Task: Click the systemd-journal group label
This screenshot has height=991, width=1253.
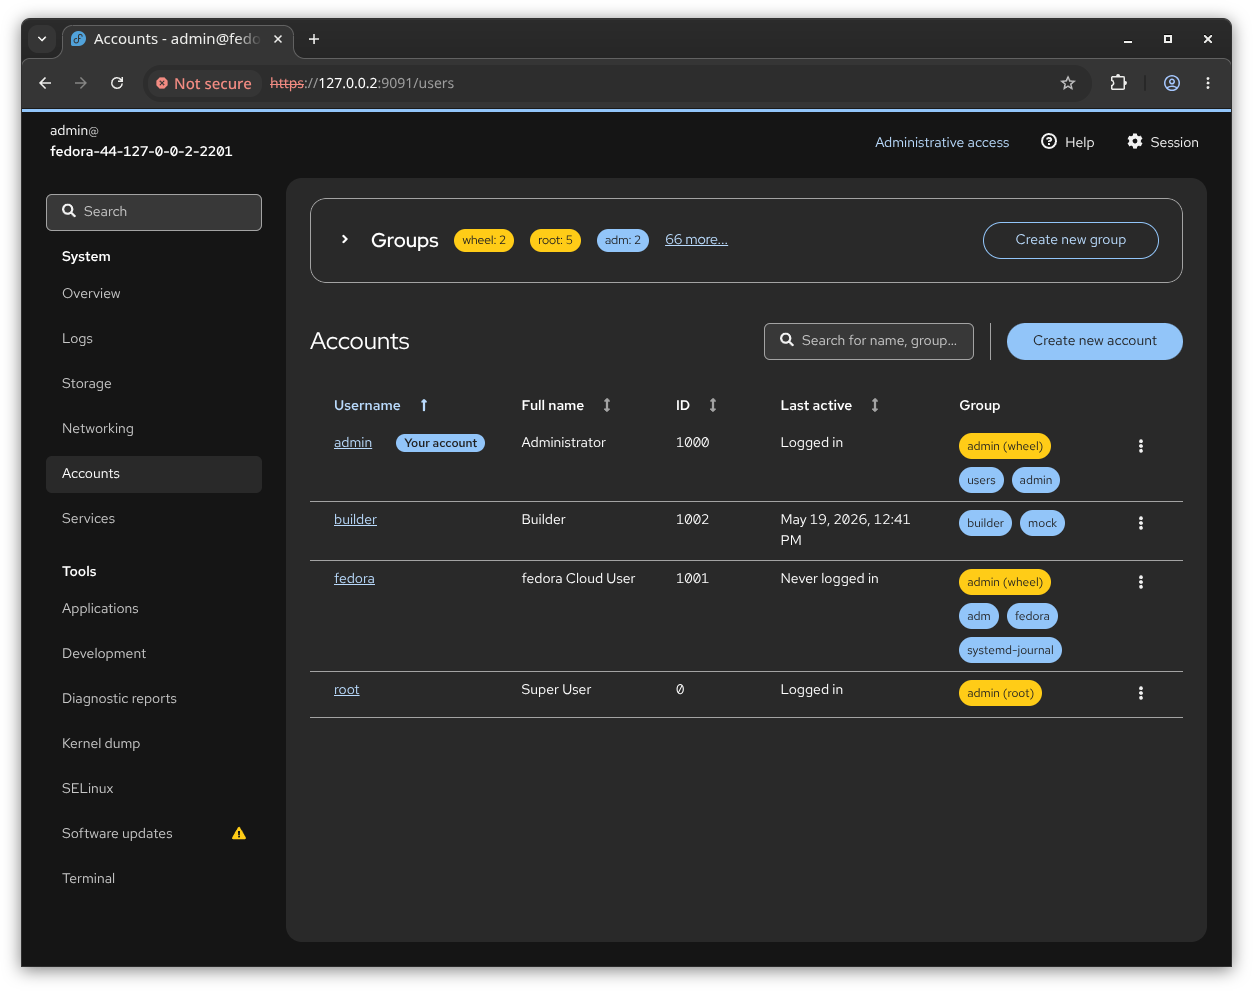Action: coord(1010,650)
